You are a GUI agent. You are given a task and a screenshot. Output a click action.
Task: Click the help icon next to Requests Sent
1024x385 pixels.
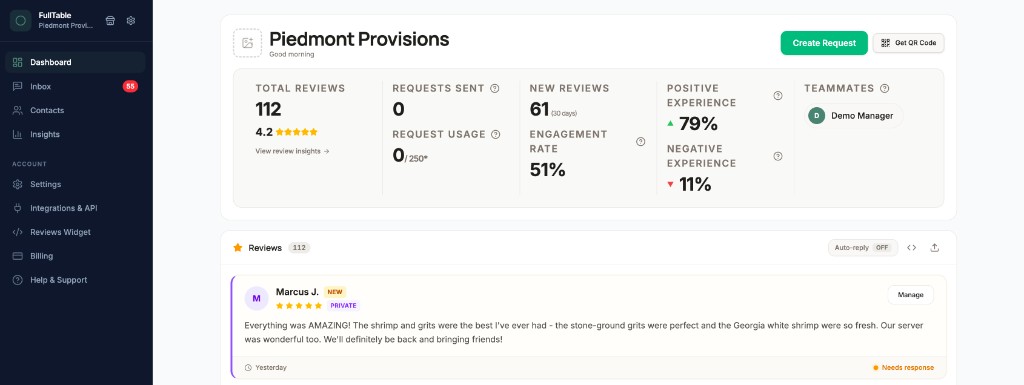click(x=494, y=88)
